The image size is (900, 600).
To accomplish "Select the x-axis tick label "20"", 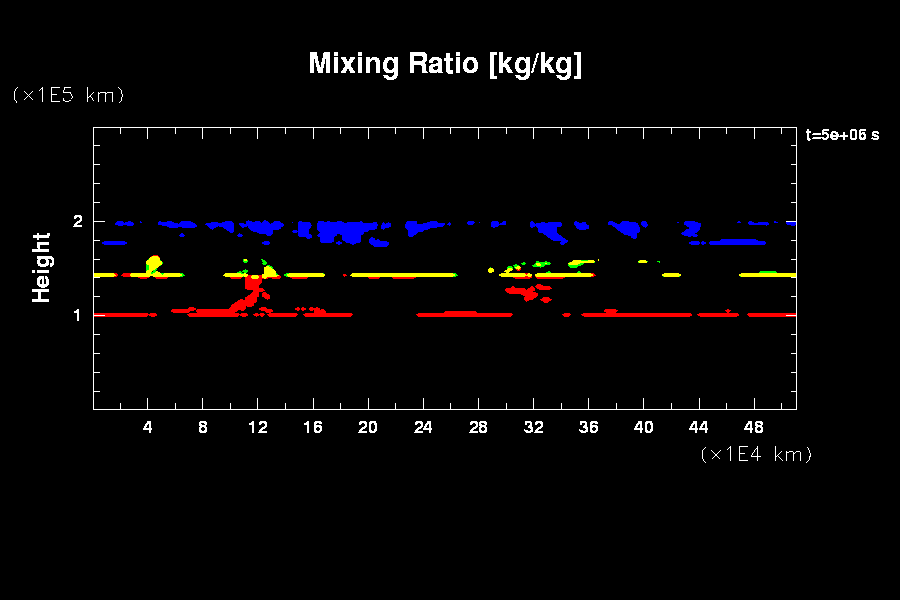I will pyautogui.click(x=368, y=427).
